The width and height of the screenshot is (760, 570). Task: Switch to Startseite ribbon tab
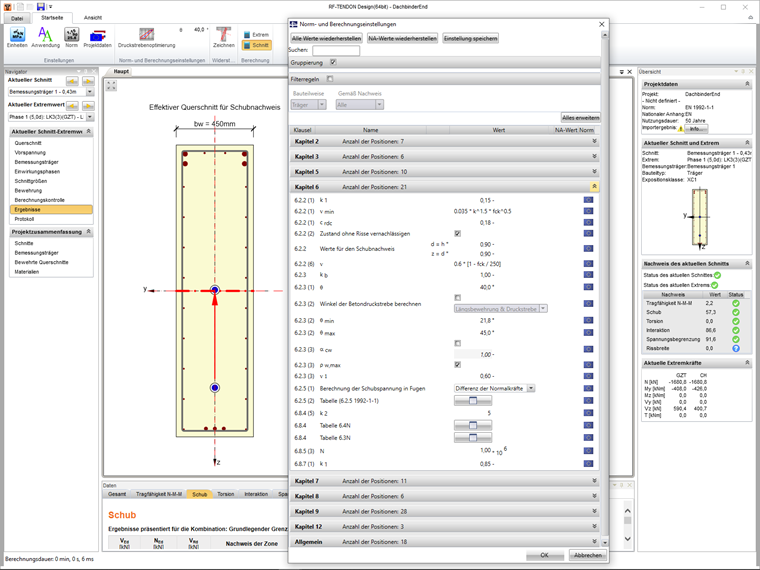click(52, 17)
